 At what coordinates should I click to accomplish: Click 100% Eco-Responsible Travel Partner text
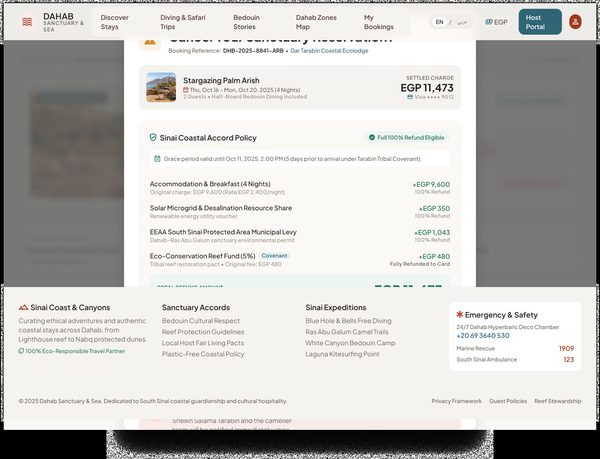point(75,351)
